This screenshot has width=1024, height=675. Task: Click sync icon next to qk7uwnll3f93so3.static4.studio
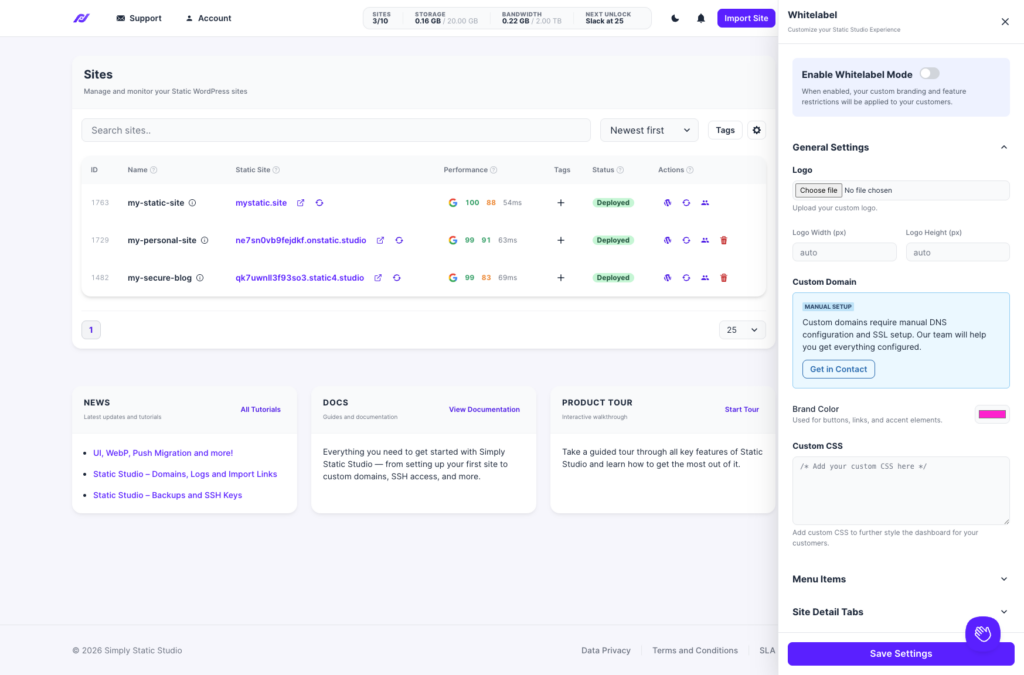pos(396,277)
